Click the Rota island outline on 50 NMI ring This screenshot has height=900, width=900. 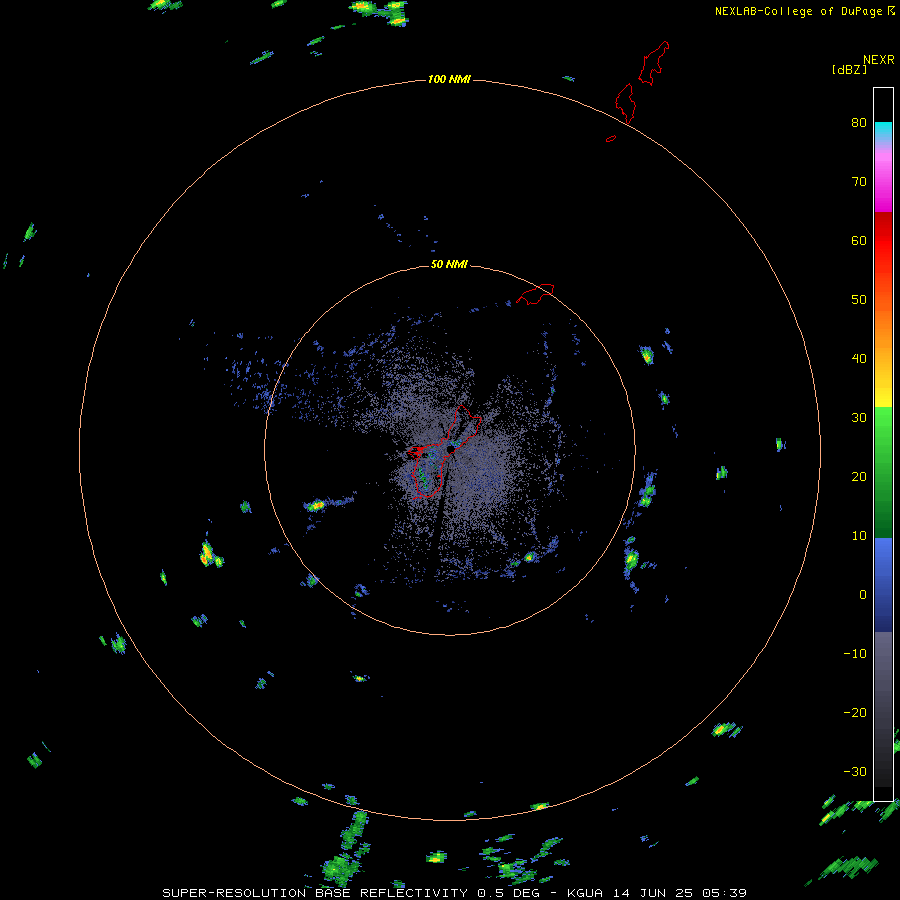[535, 293]
